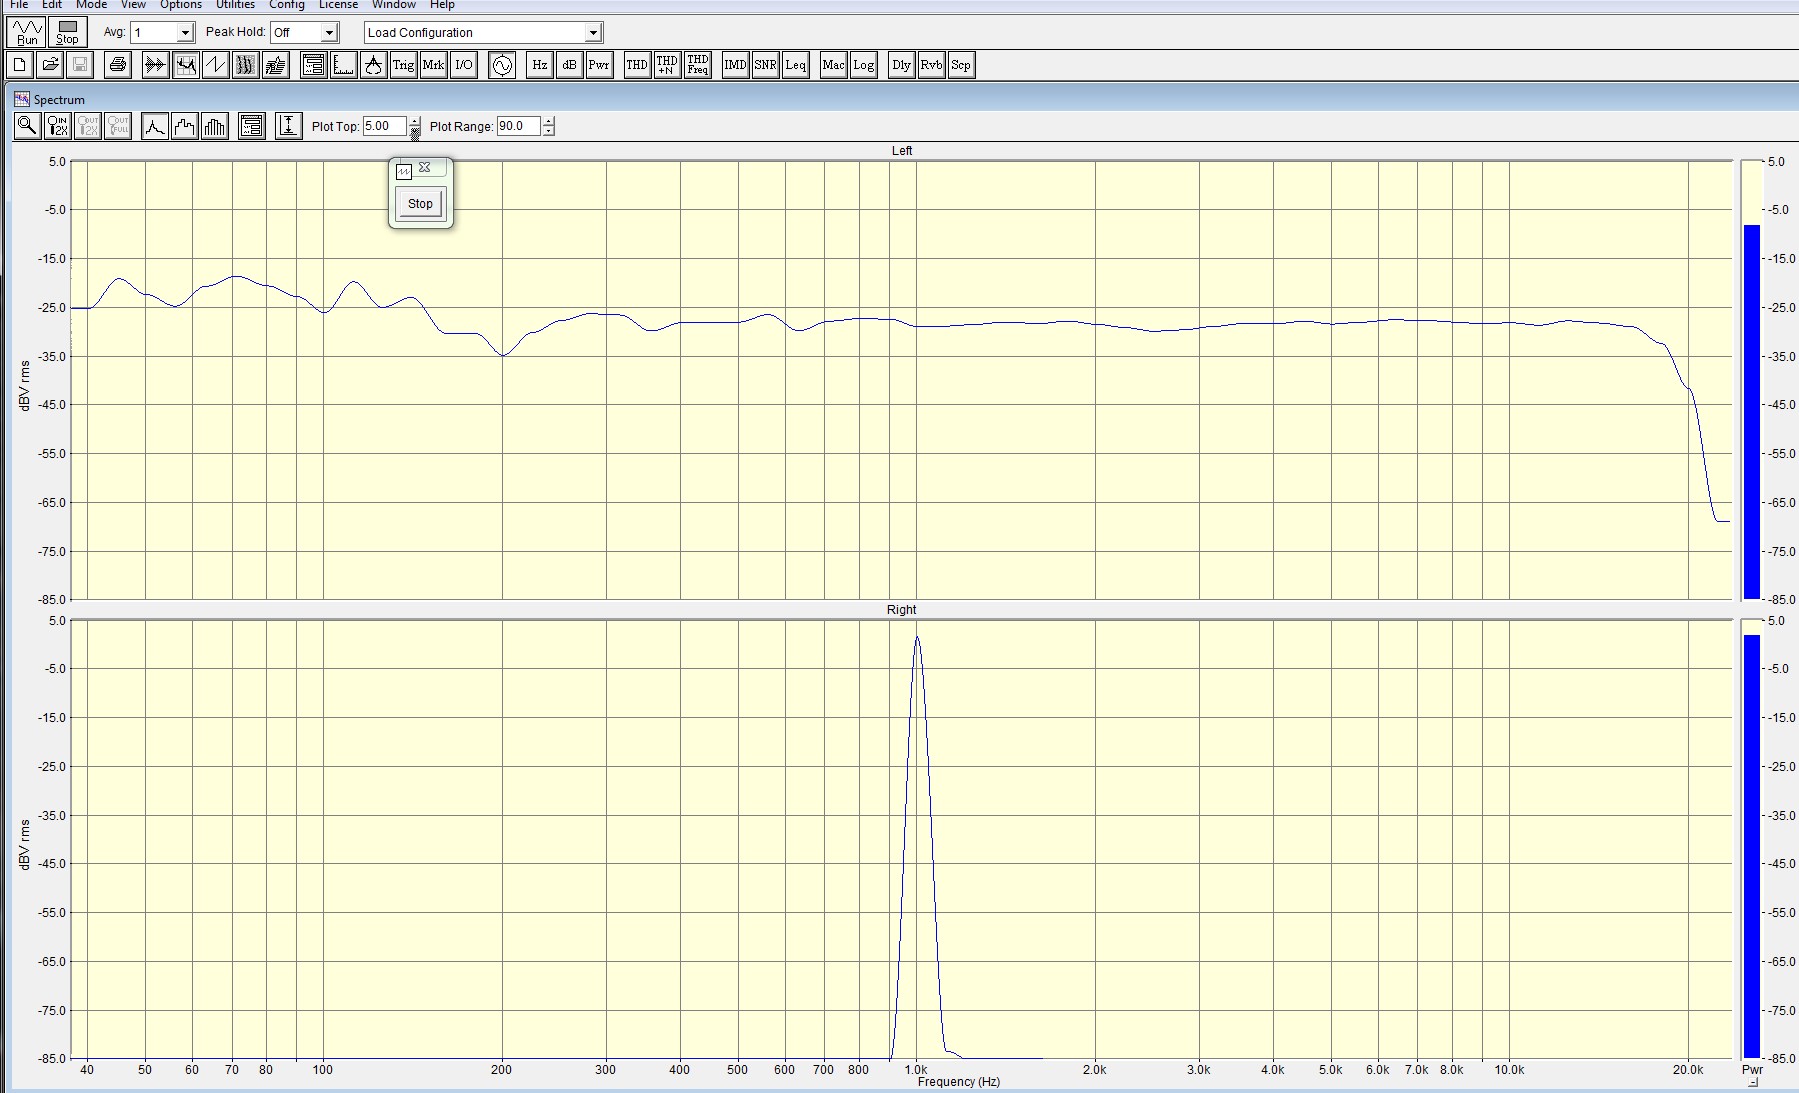Toggle the THD+N measurement utility
Viewport: 1799px width, 1093px height.
tap(667, 65)
